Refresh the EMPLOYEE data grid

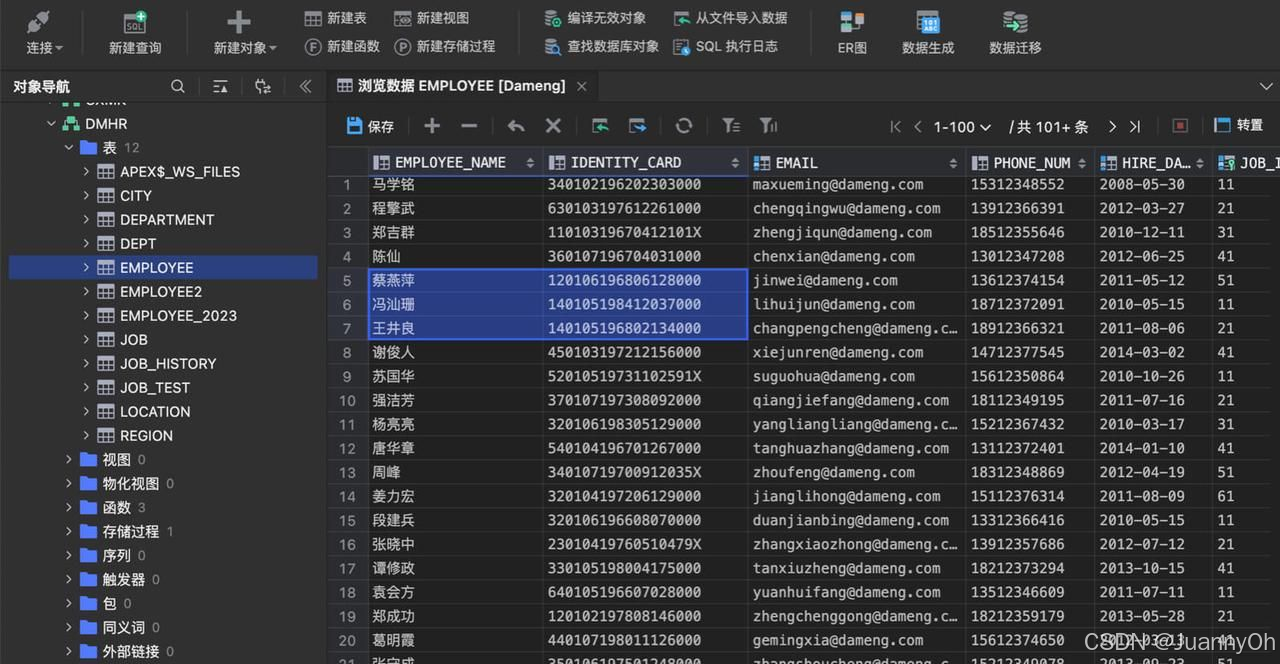[683, 125]
